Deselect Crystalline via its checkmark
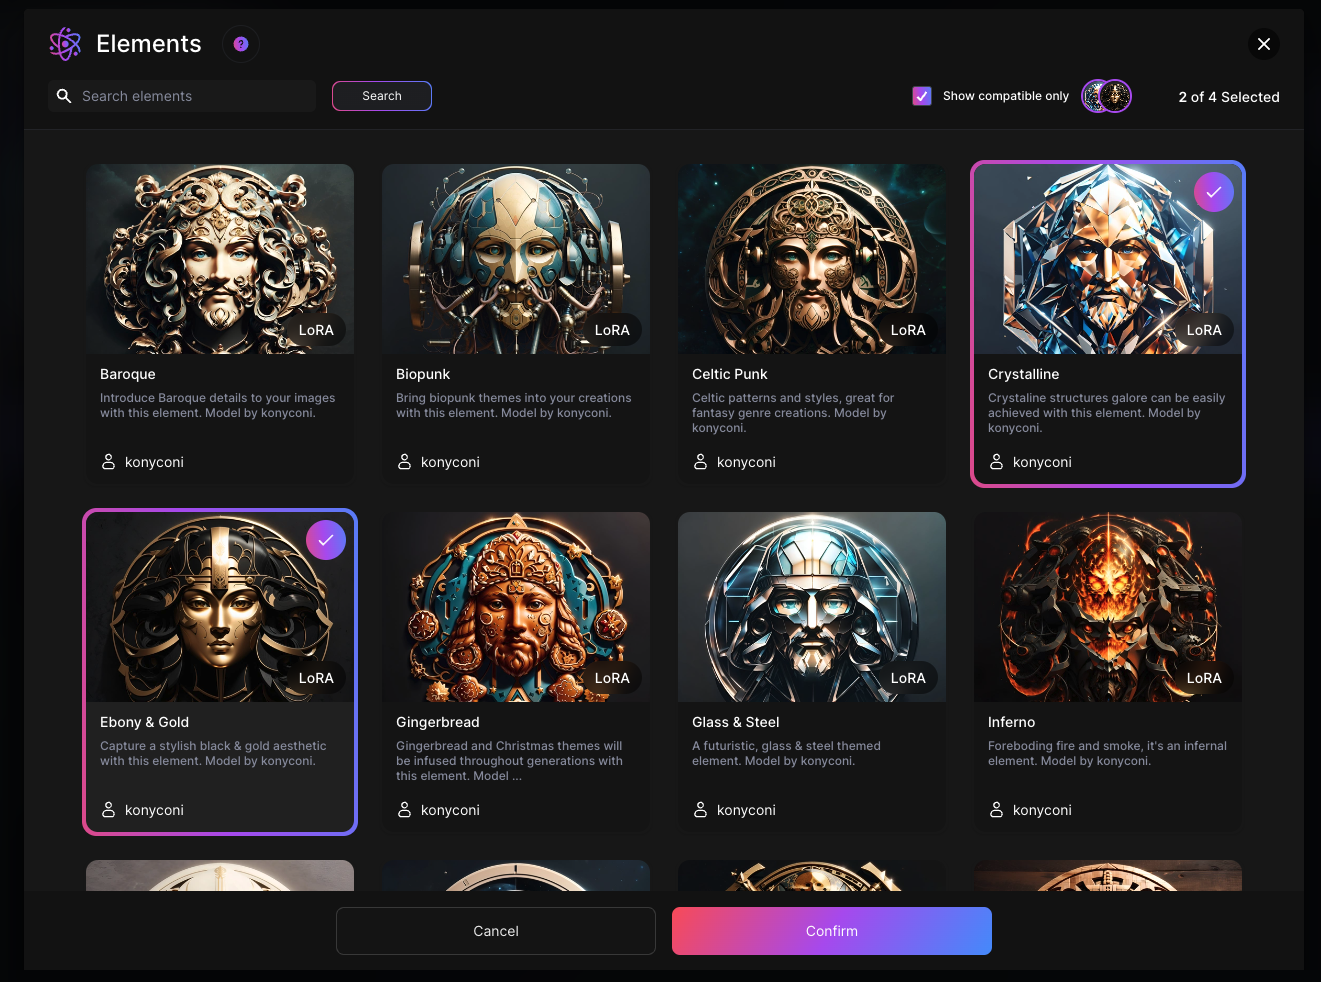 click(x=1213, y=192)
